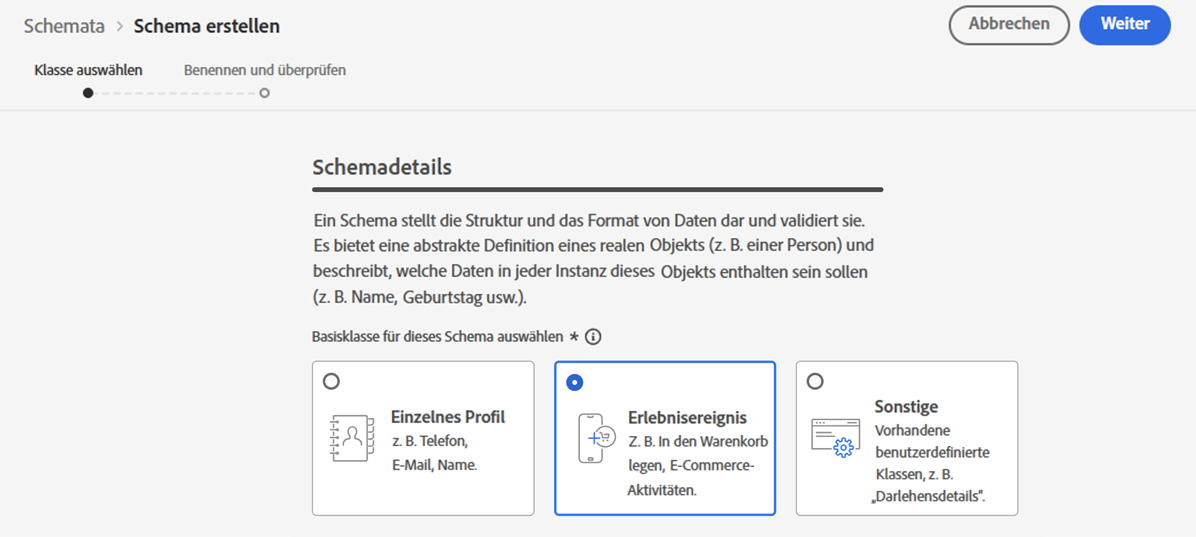Viewport: 1196px width, 537px height.
Task: Click the Sonstige card title
Action: tap(906, 406)
